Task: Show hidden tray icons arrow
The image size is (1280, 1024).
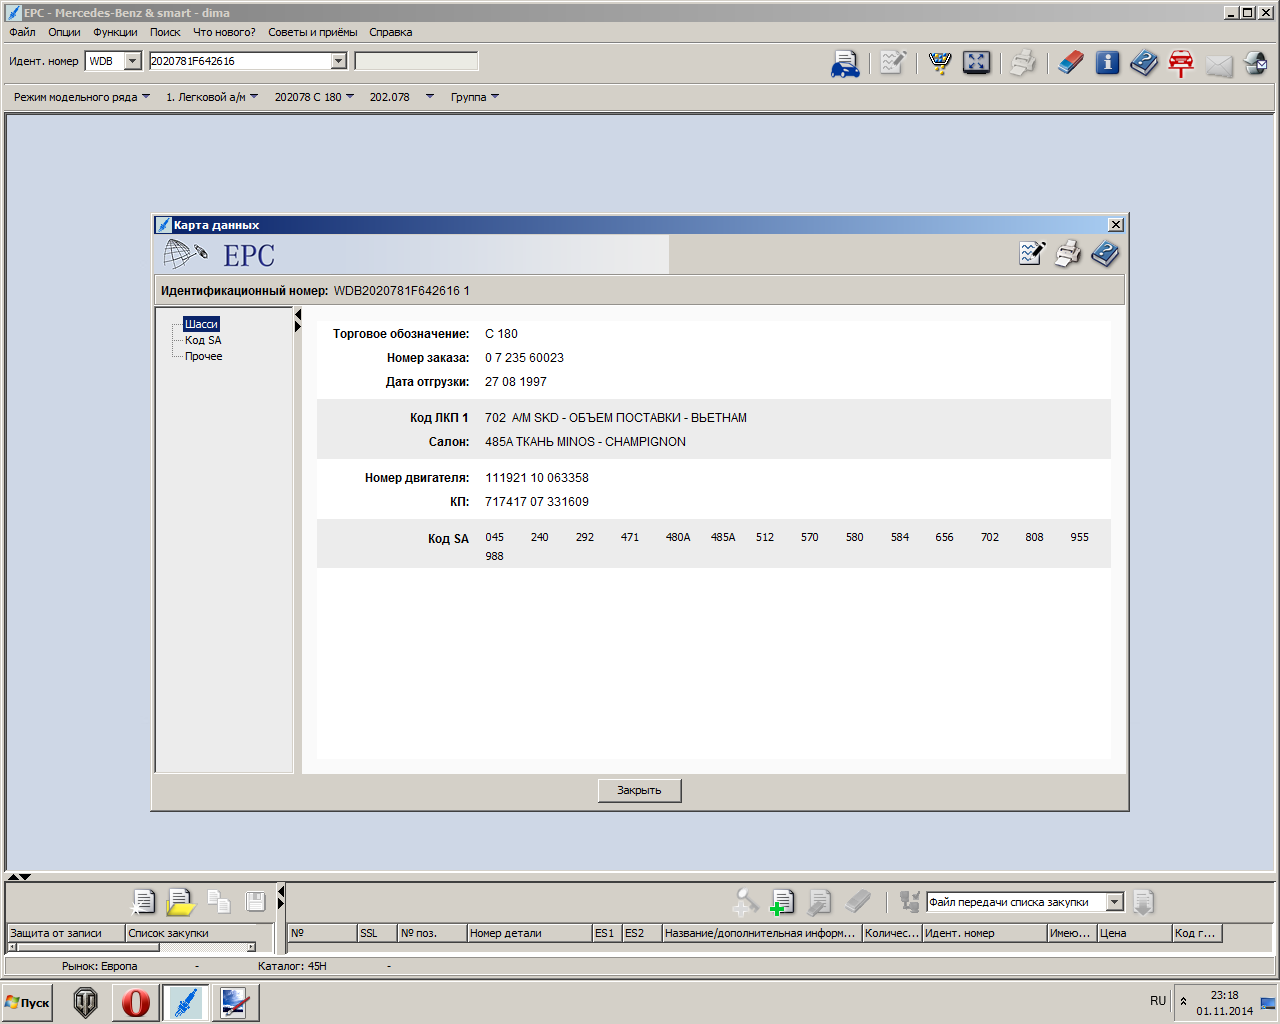Action: [1183, 1001]
